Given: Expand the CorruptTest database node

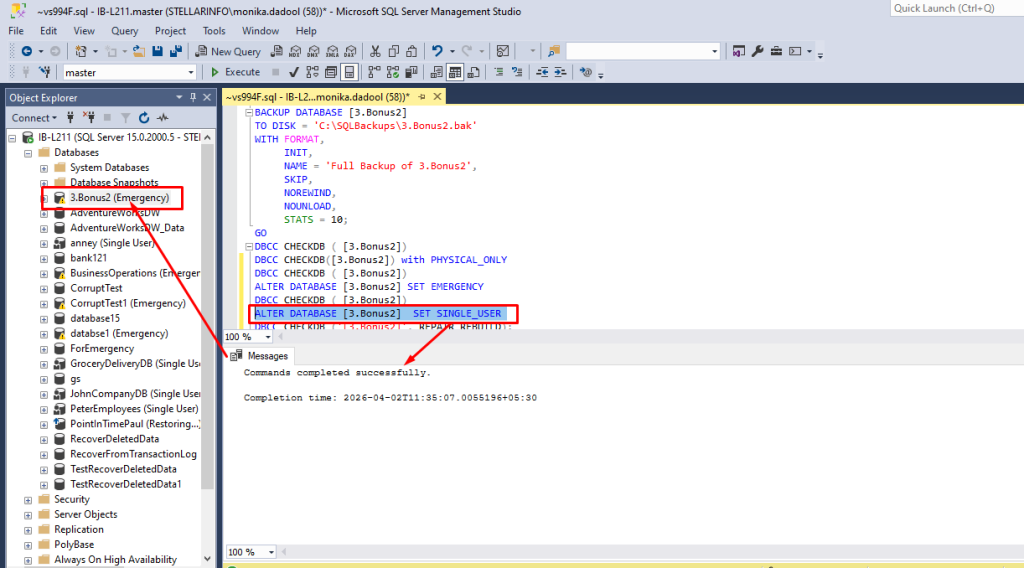Looking at the screenshot, I should click(x=44, y=289).
